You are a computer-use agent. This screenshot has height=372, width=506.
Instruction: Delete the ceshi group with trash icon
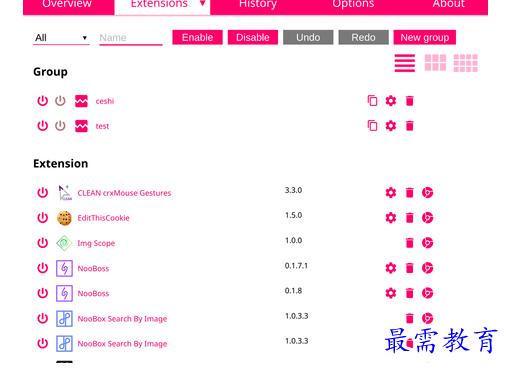[410, 101]
